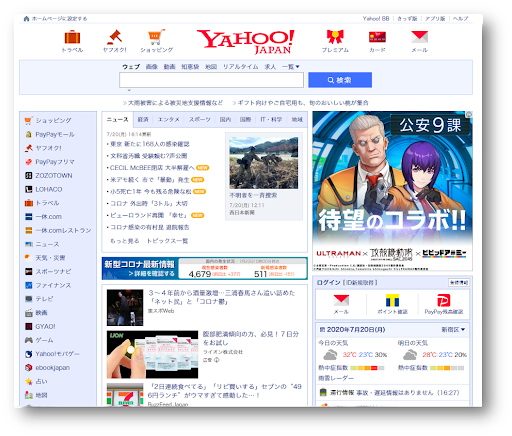Click the ログイン link
Screen dimensions: 512x436
pyautogui.click(x=328, y=283)
